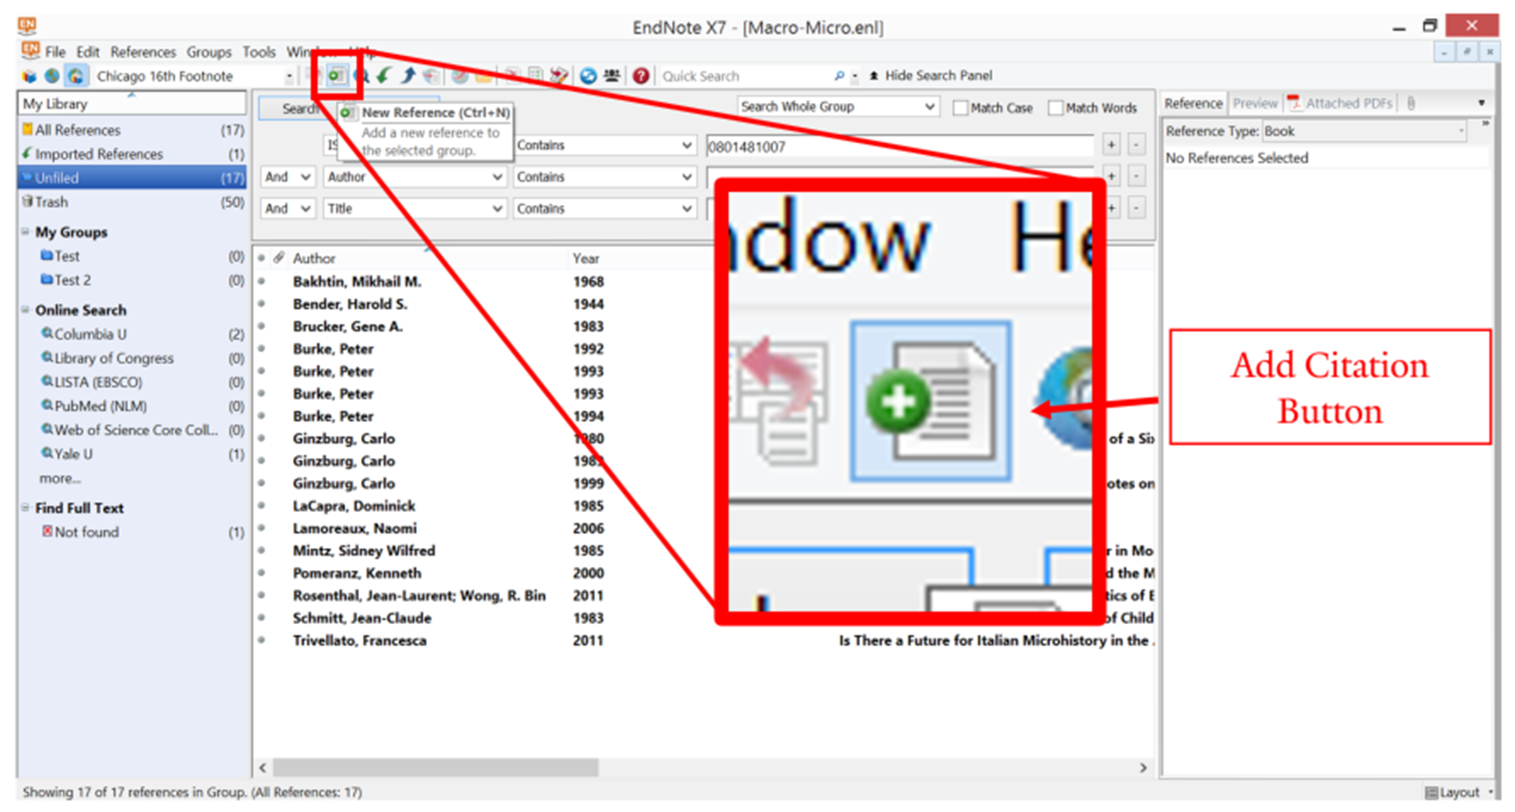The image size is (1515, 812).
Task: Click the Quick Search magnifier icon
Action: click(x=839, y=76)
